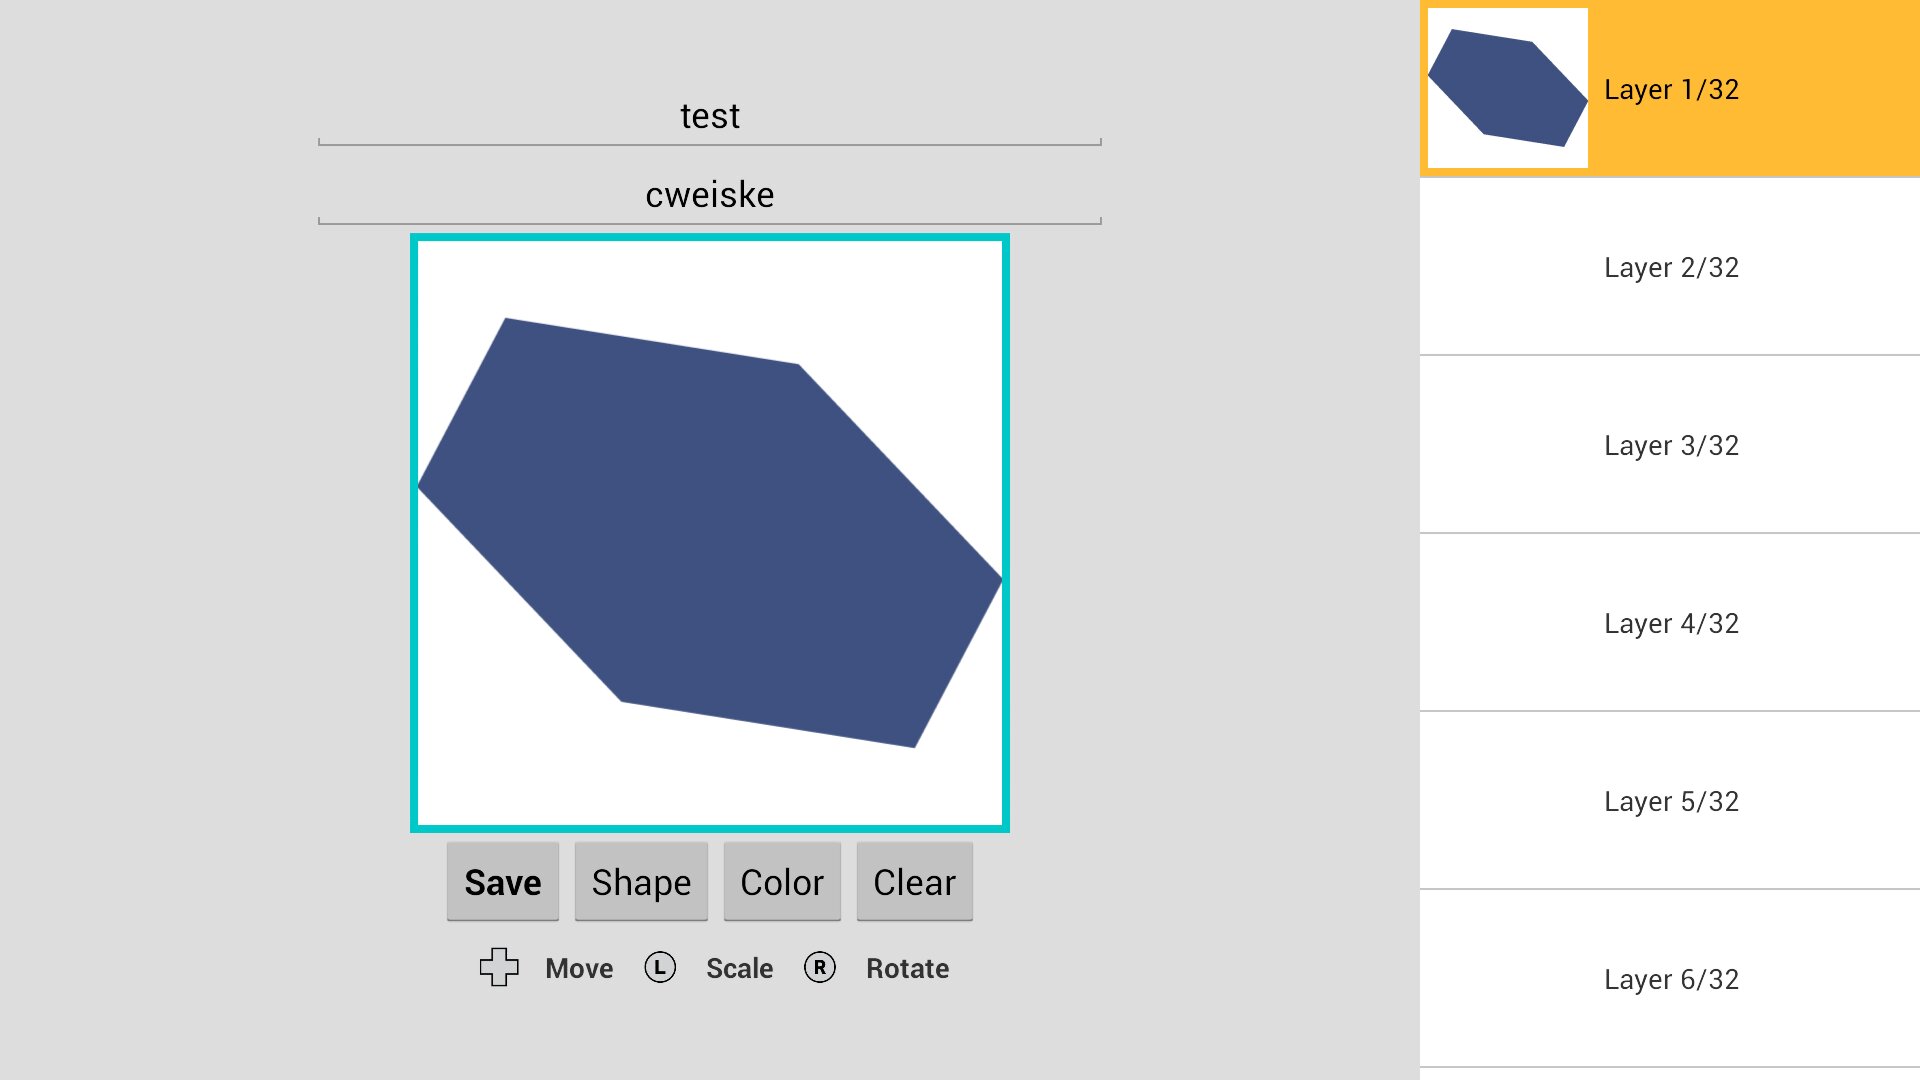Click the R stick Rotate icon
The height and width of the screenshot is (1080, 1920).
point(820,967)
